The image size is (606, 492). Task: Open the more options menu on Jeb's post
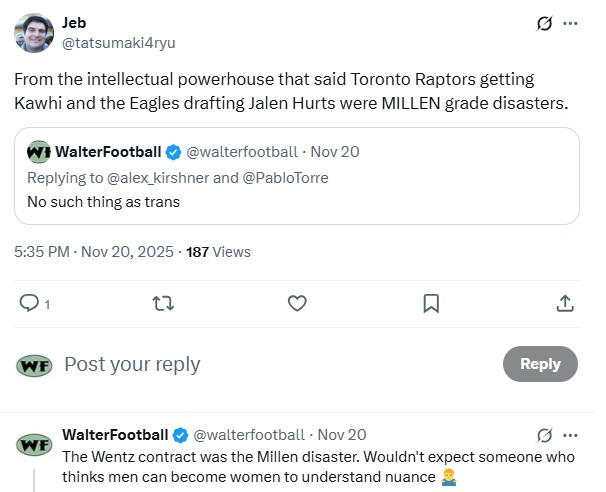(x=571, y=24)
